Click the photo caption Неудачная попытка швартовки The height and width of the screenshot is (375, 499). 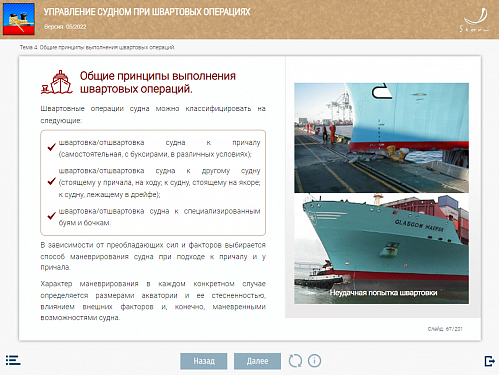pos(383,293)
